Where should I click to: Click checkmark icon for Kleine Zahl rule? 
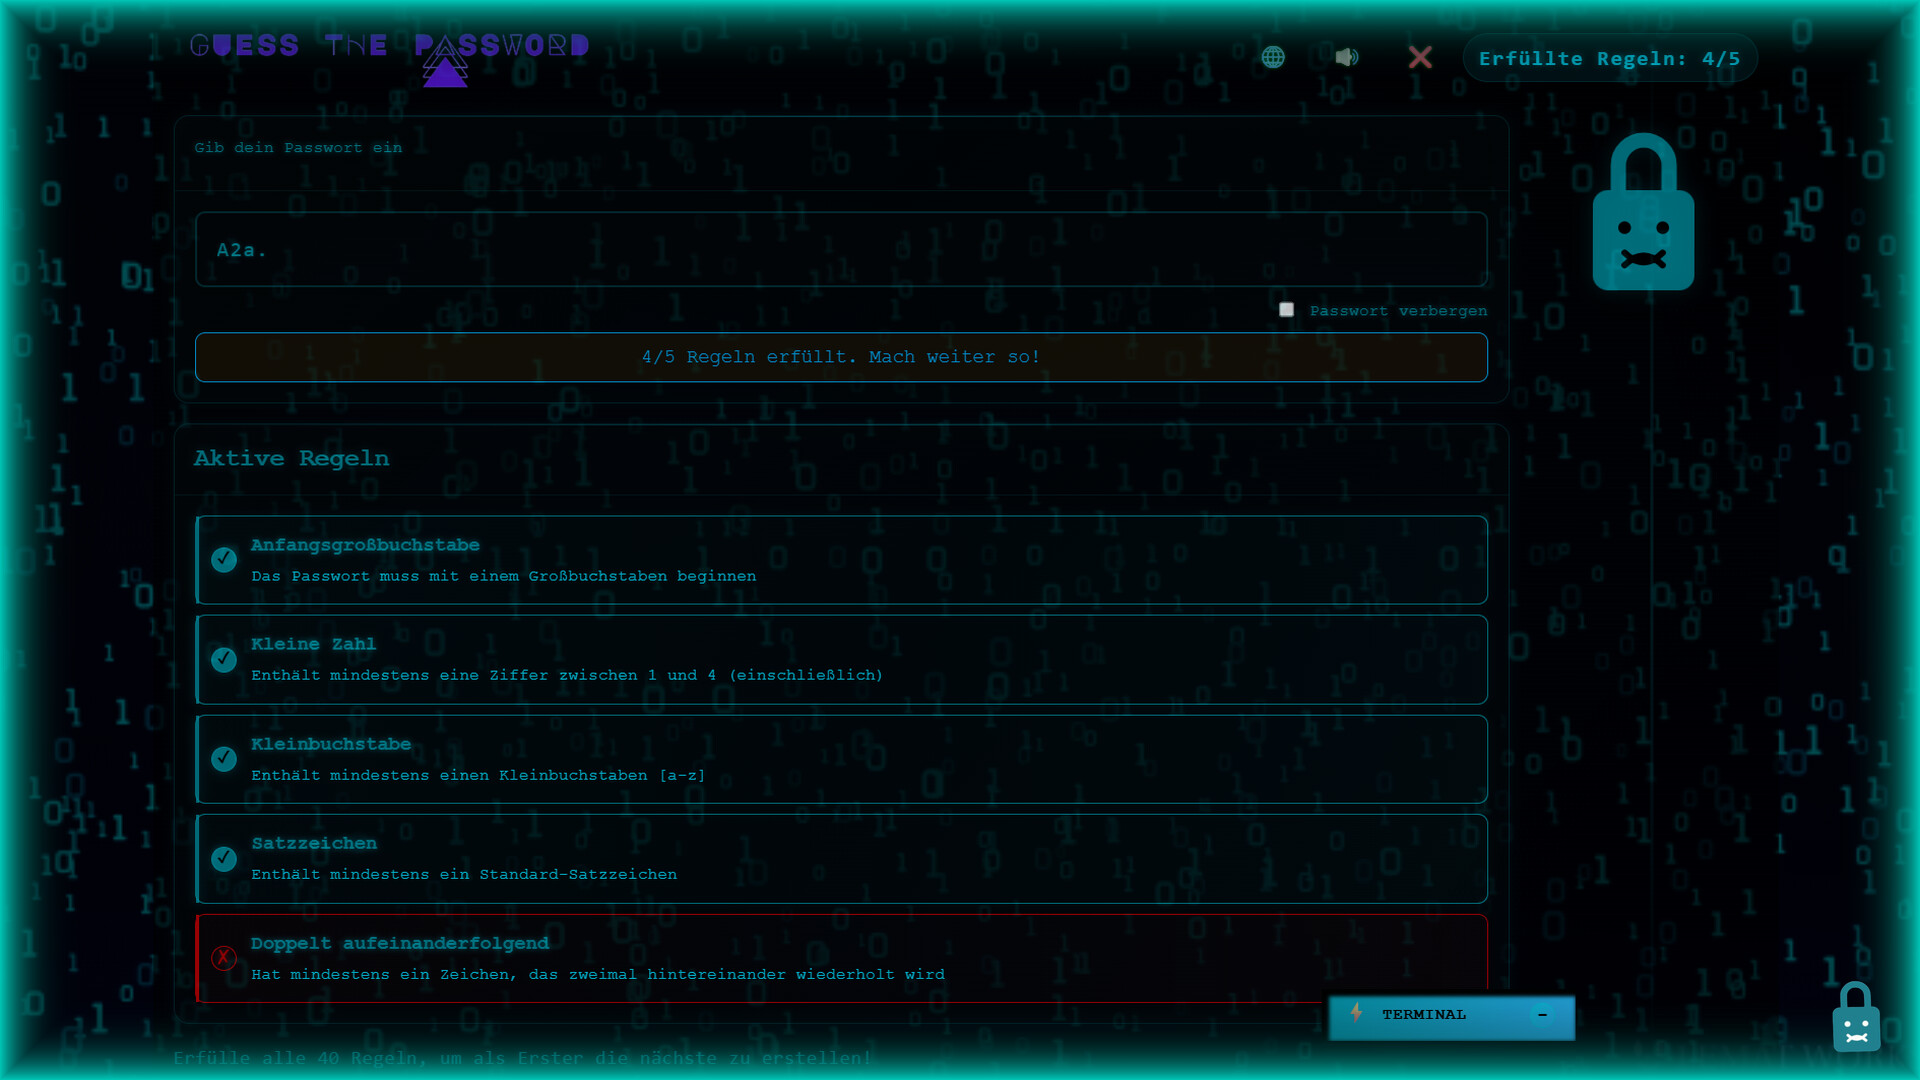224,659
